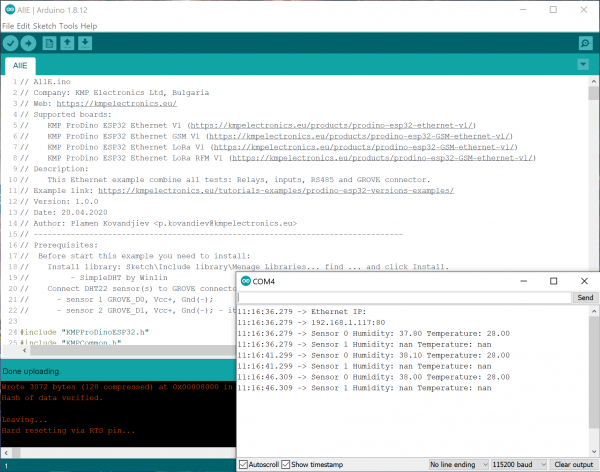Create a new sketch with New icon
Image resolution: width=600 pixels, height=472 pixels.
[49, 43]
